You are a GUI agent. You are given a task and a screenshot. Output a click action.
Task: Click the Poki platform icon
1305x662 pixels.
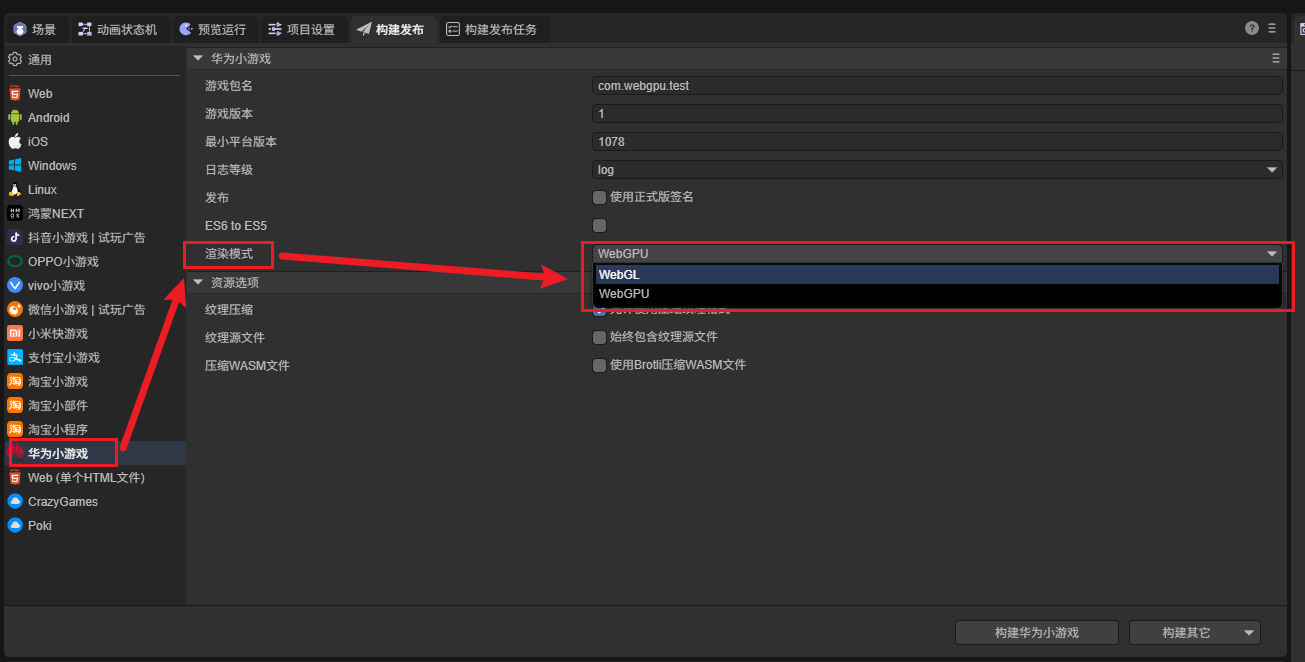(x=15, y=525)
